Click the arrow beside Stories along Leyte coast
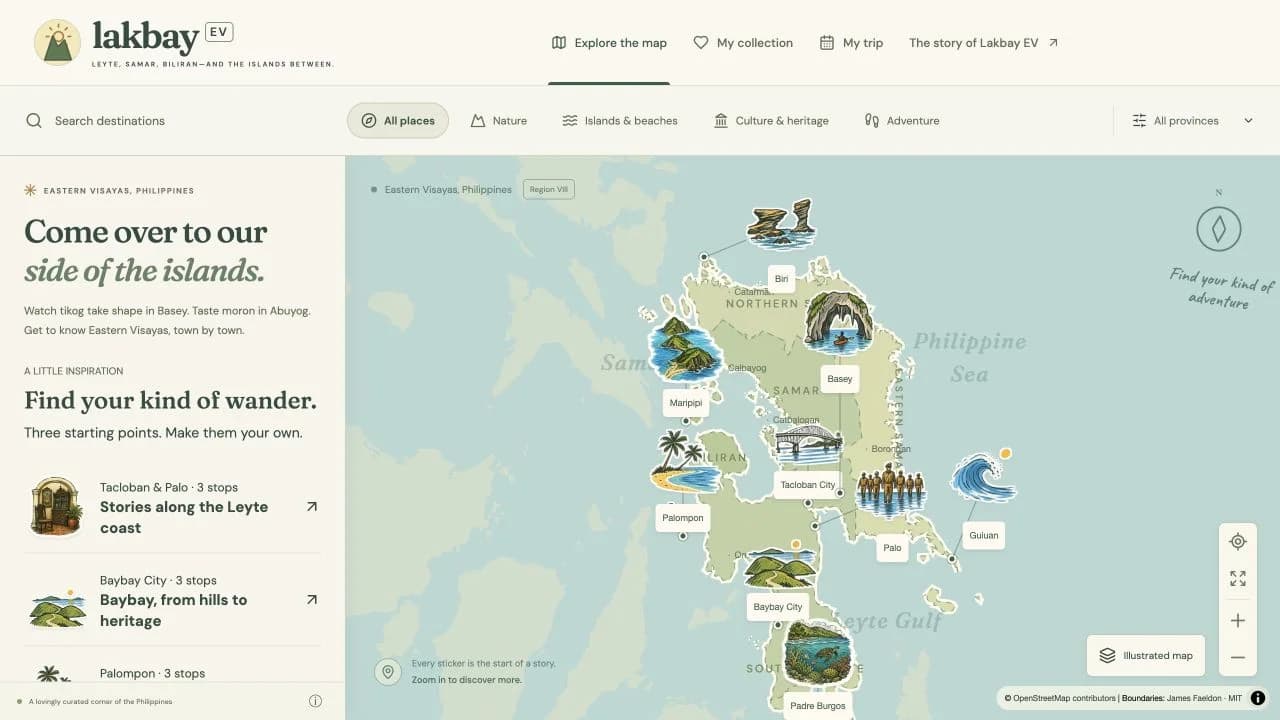 (x=312, y=507)
